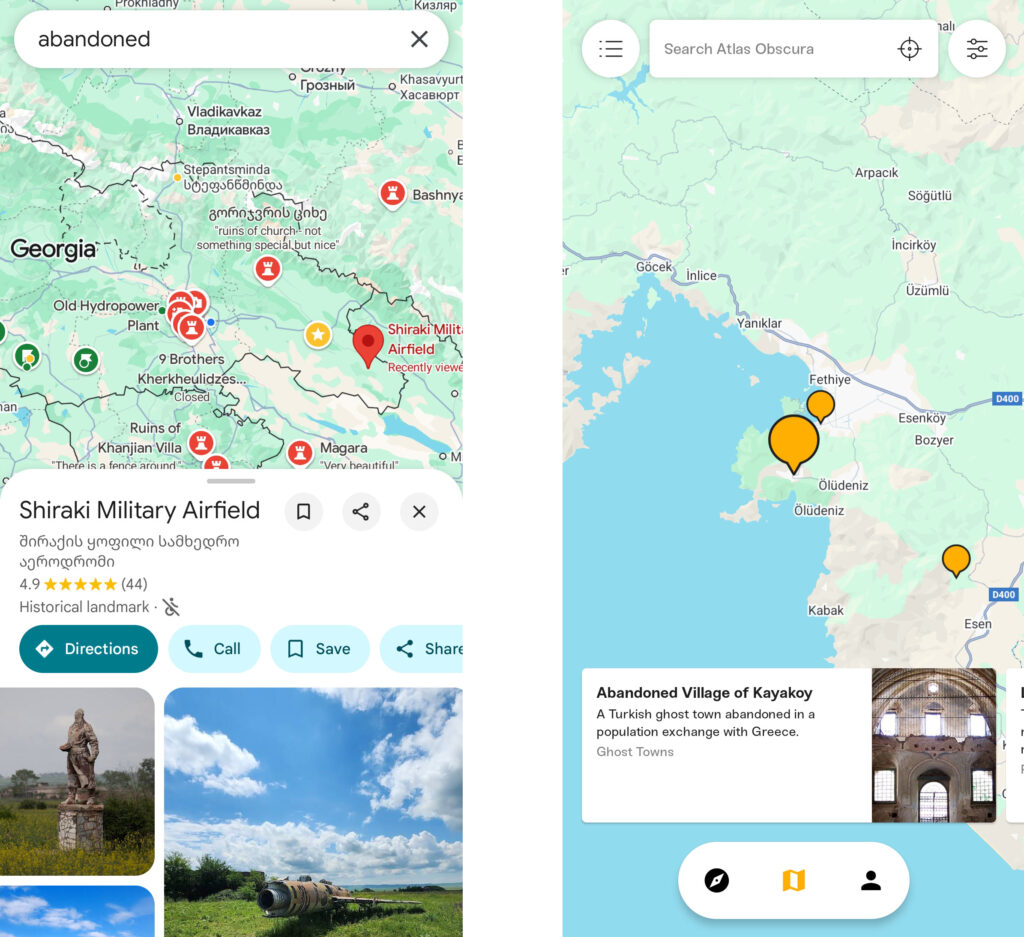Open the green pin left of 9 Brothers
The width and height of the screenshot is (1024, 937).
pyautogui.click(x=86, y=360)
